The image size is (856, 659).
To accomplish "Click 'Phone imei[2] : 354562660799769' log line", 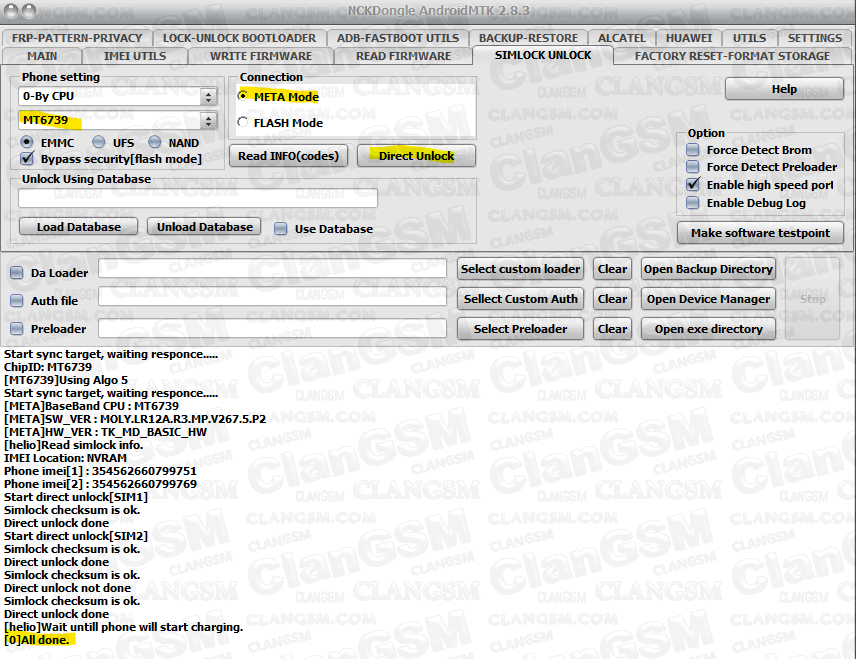I will tap(100, 484).
